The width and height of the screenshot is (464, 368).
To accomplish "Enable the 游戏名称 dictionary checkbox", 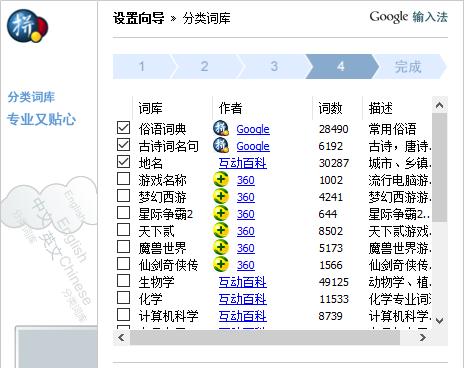I will click(123, 179).
